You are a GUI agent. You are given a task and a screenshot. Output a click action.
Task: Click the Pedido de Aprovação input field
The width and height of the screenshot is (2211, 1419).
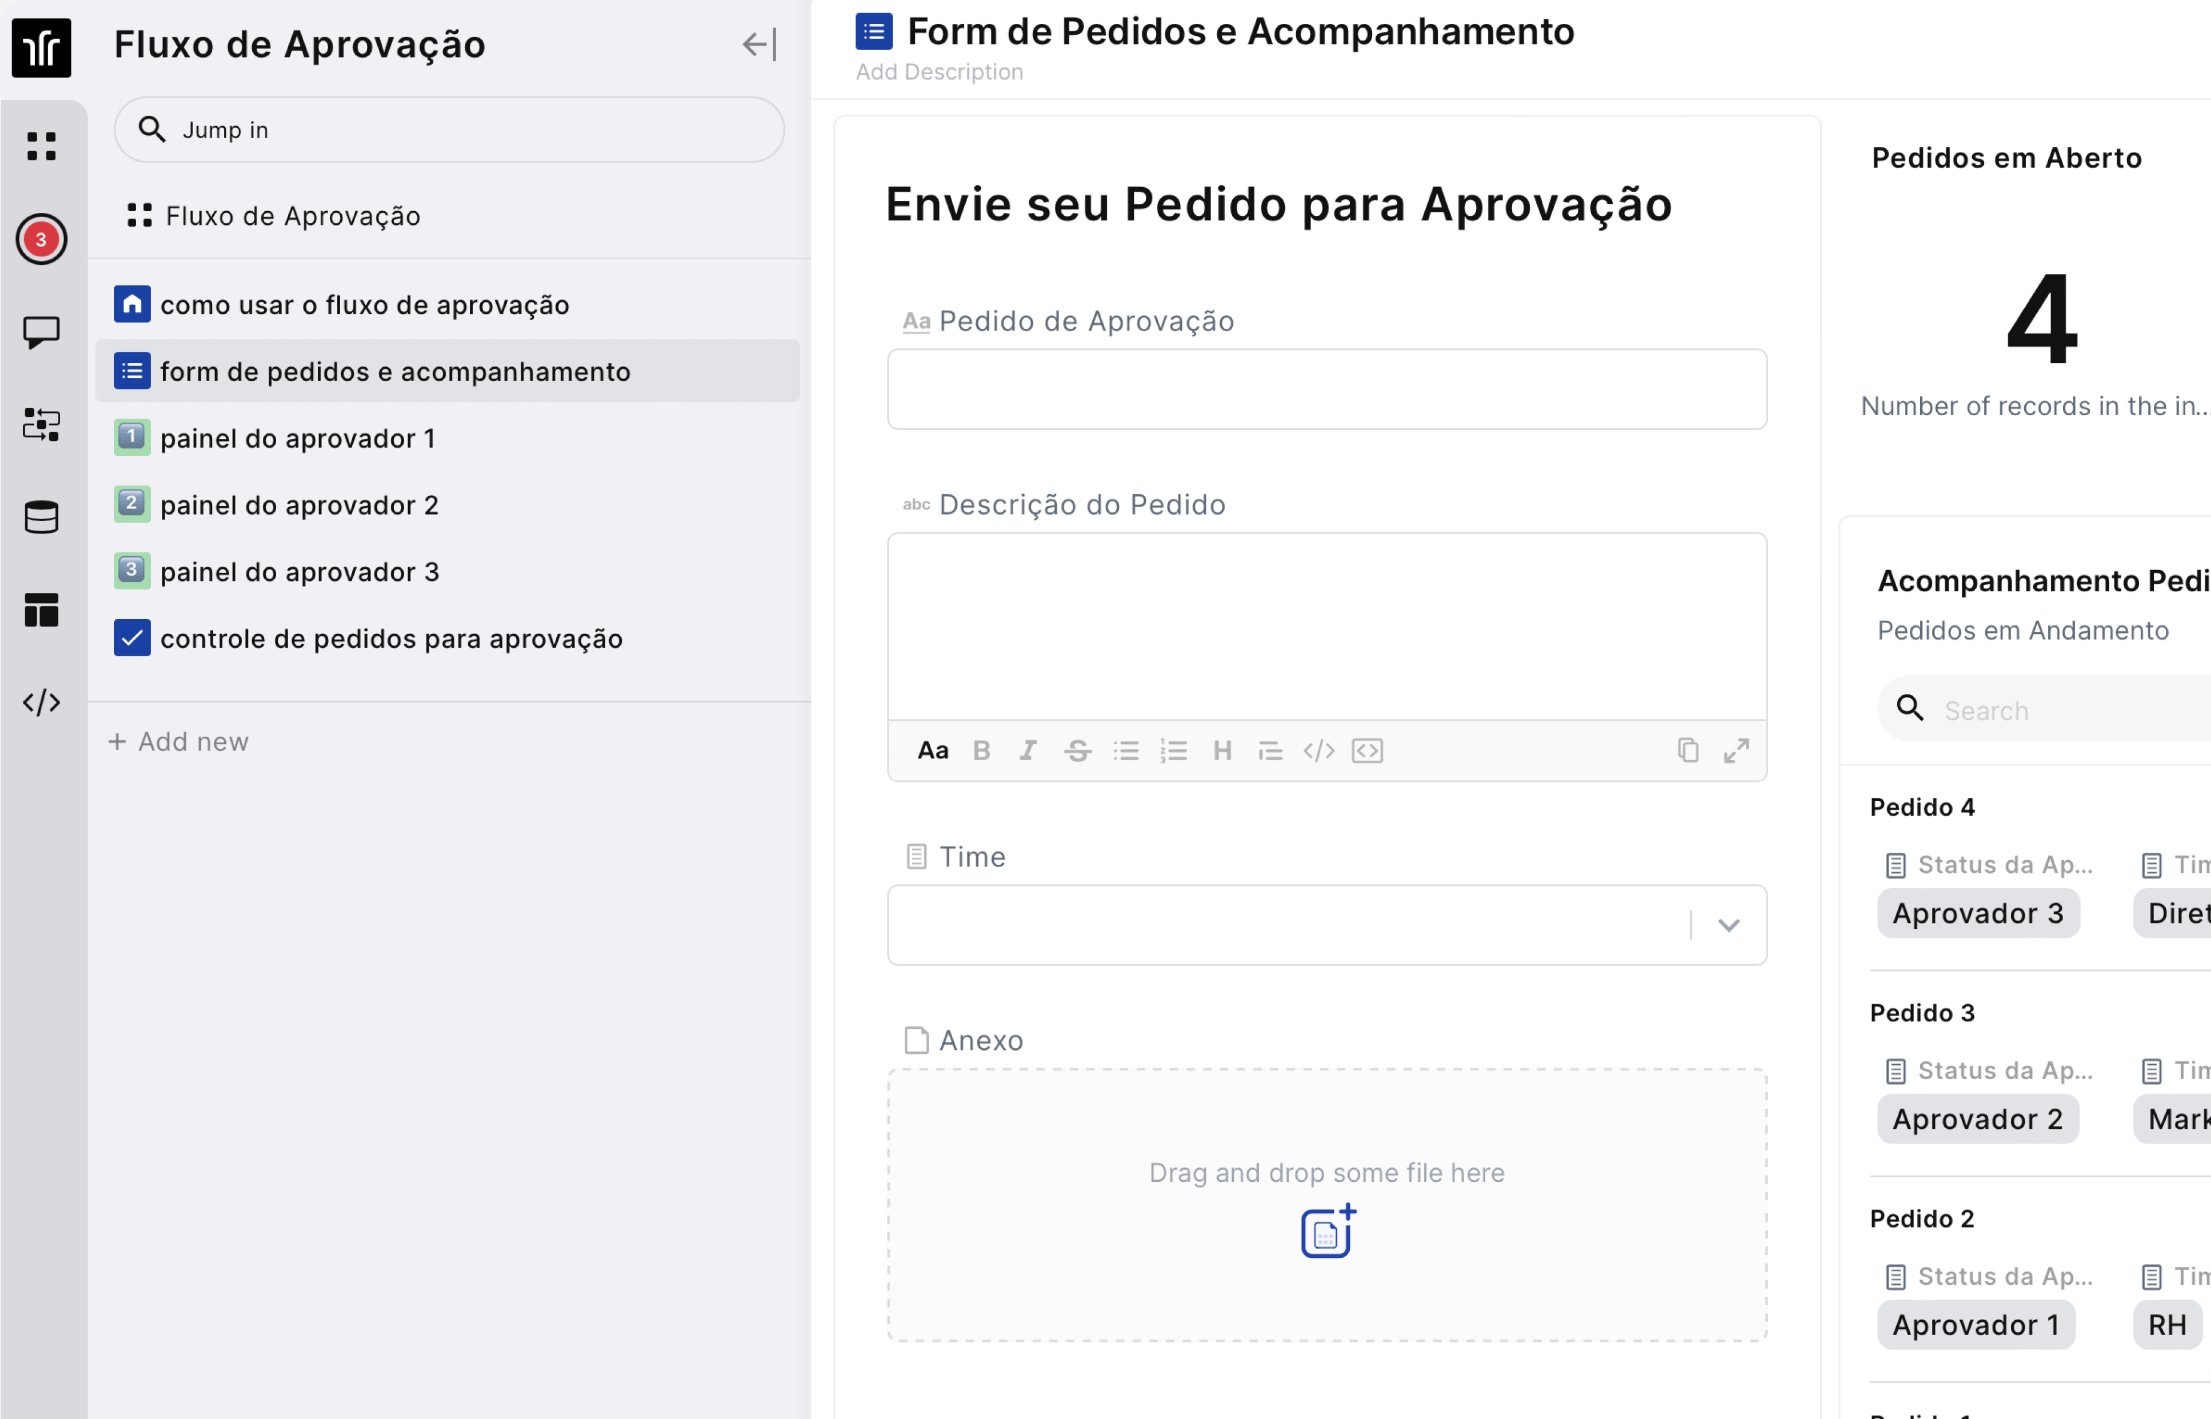click(x=1326, y=389)
